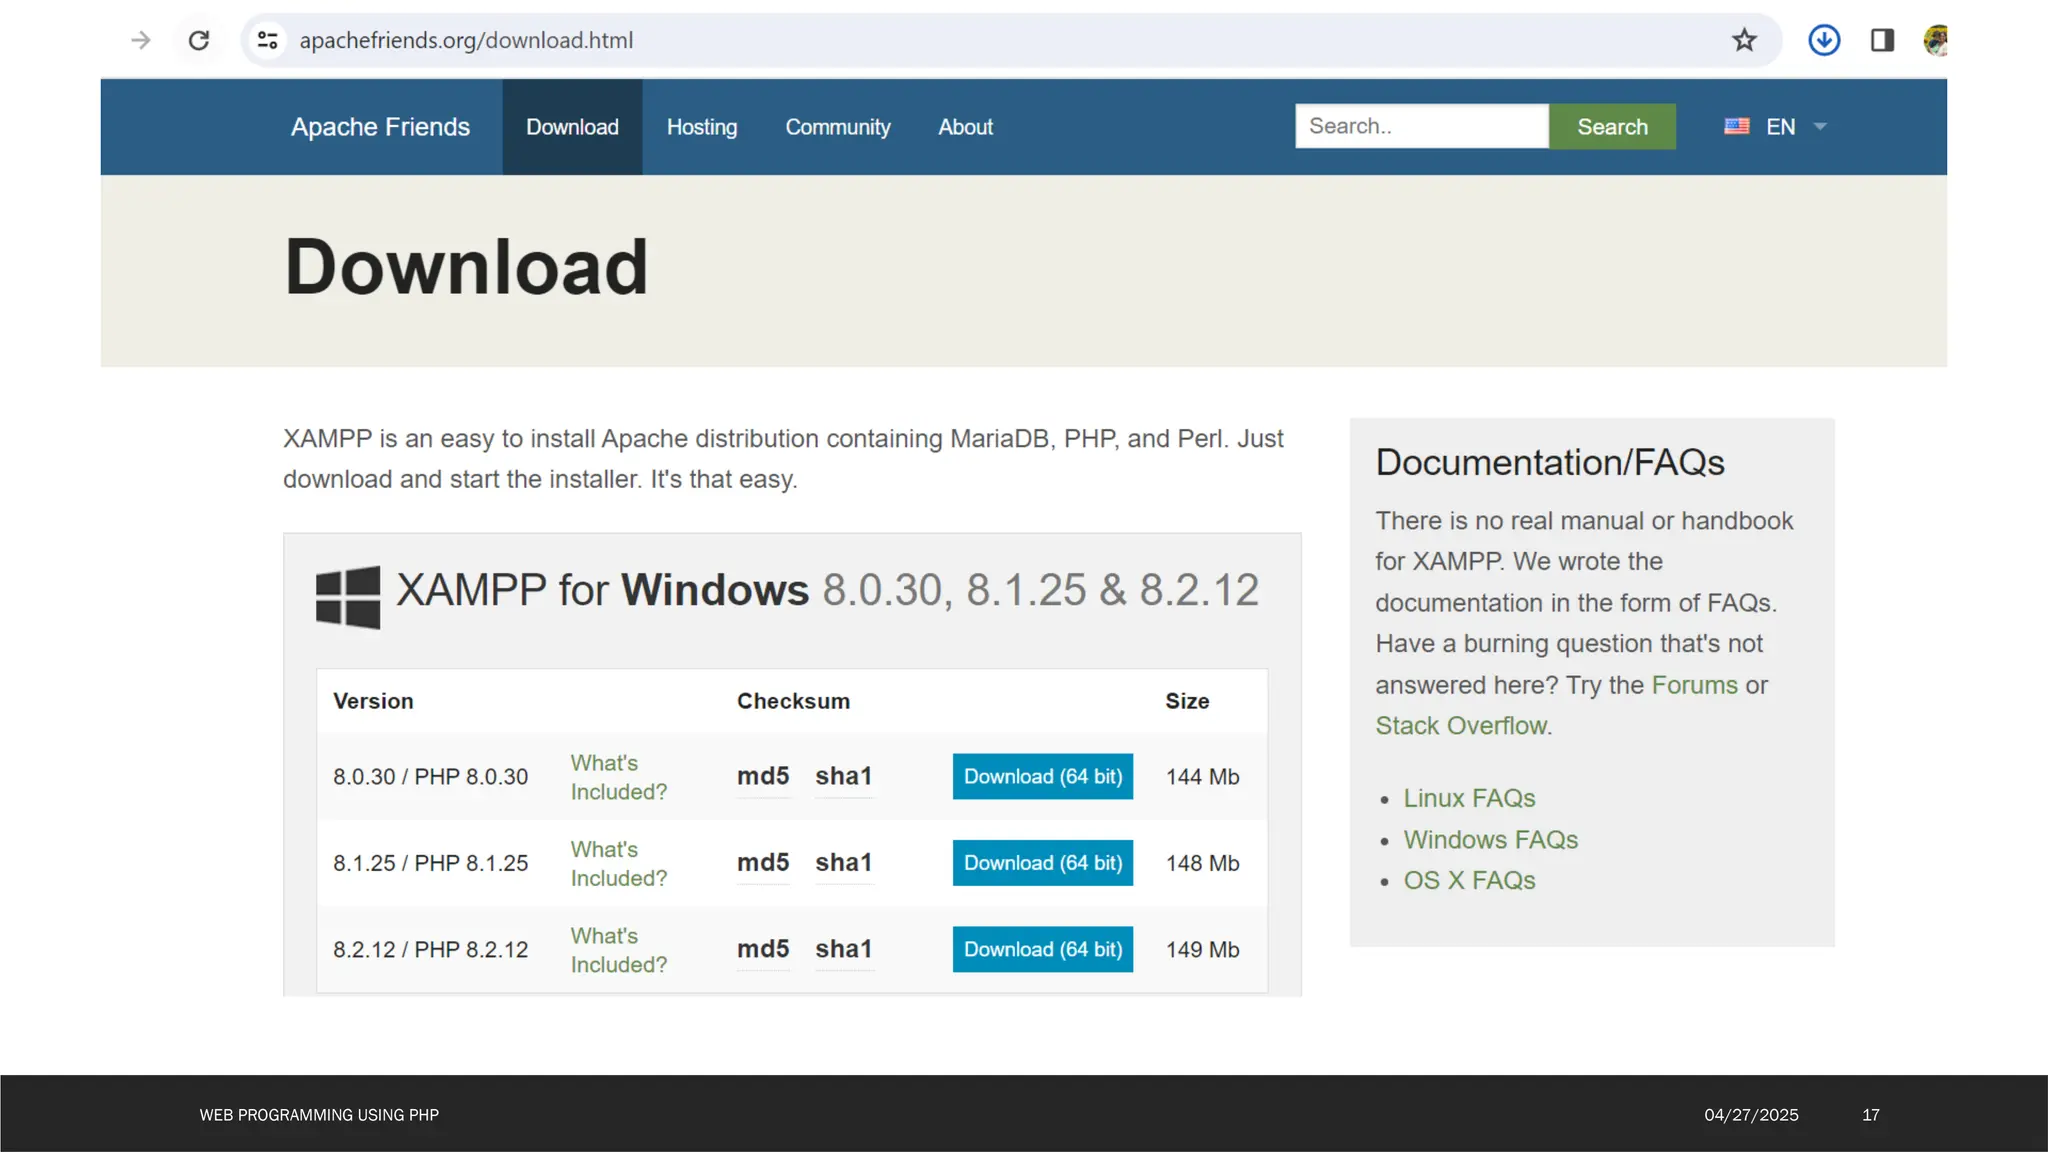Open the About nav item
The image size is (2048, 1152).
click(965, 127)
